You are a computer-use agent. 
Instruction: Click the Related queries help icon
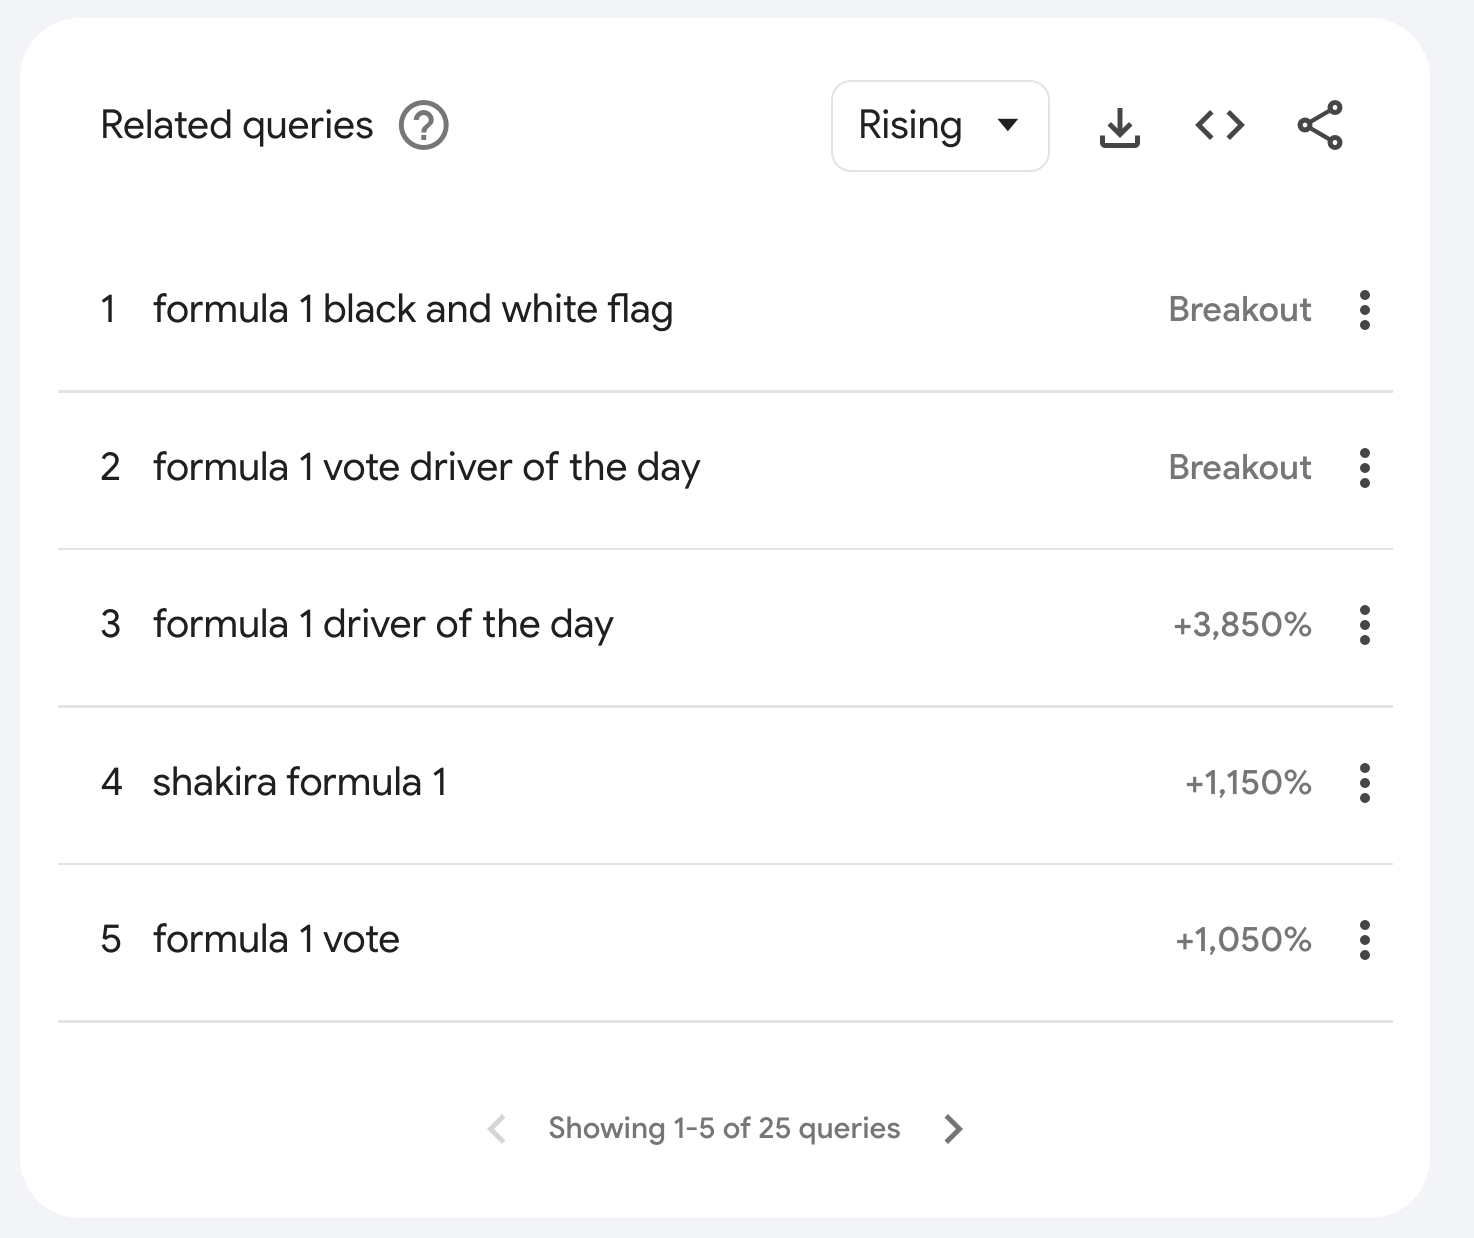423,126
